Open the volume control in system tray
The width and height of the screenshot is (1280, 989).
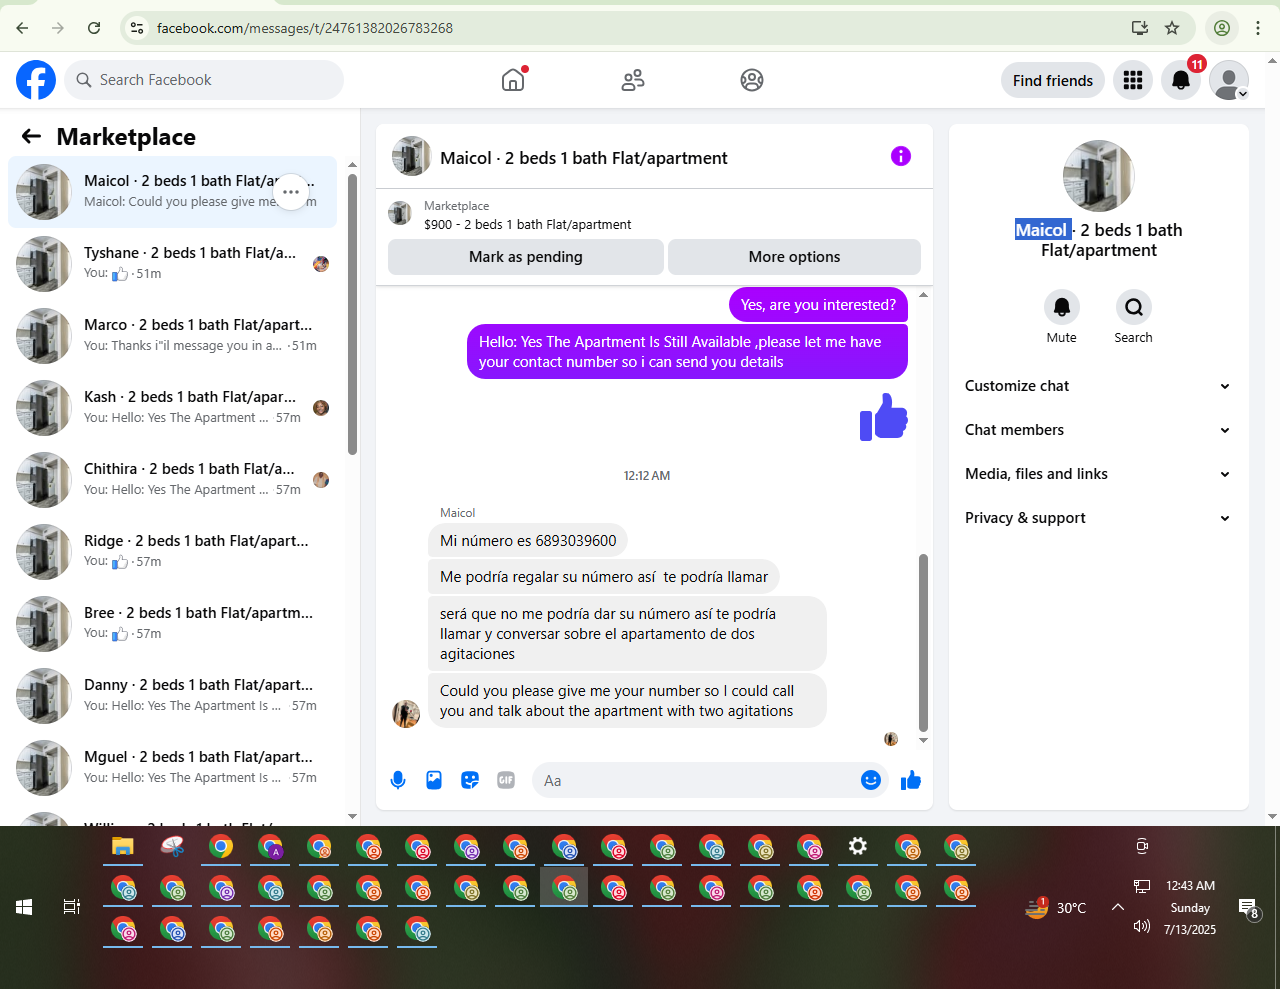point(1142,926)
